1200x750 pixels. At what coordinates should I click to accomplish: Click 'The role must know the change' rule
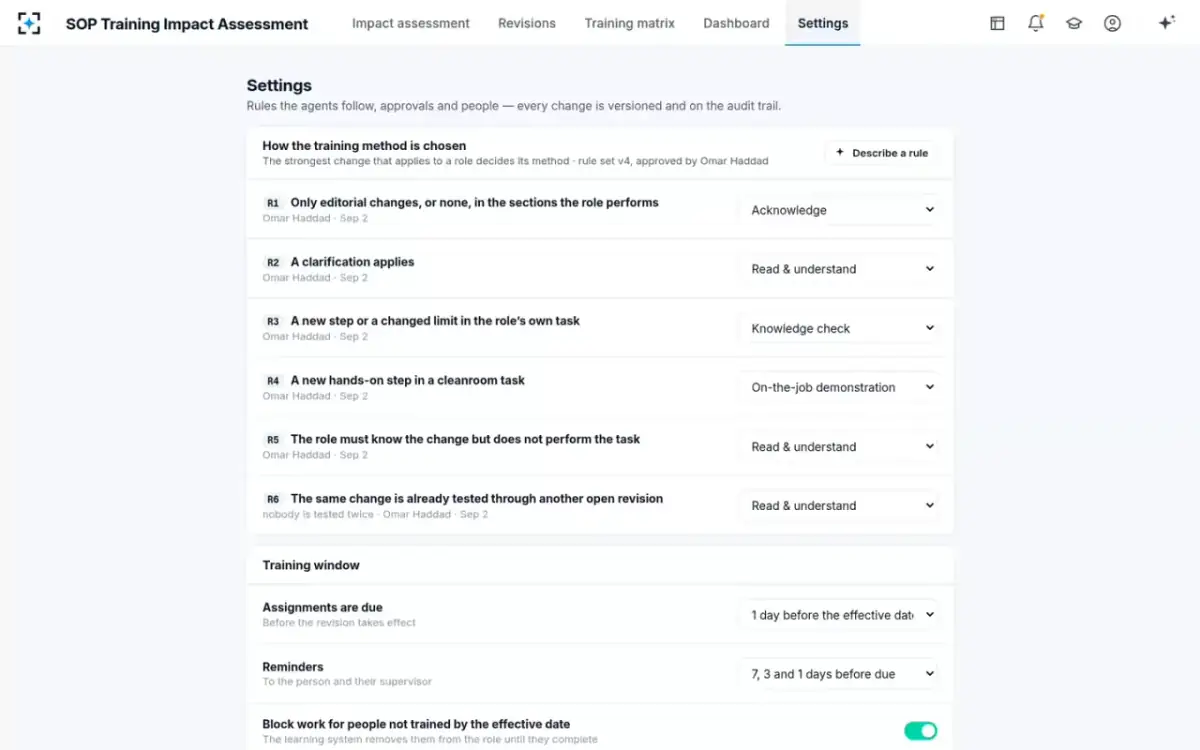pyautogui.click(x=465, y=439)
